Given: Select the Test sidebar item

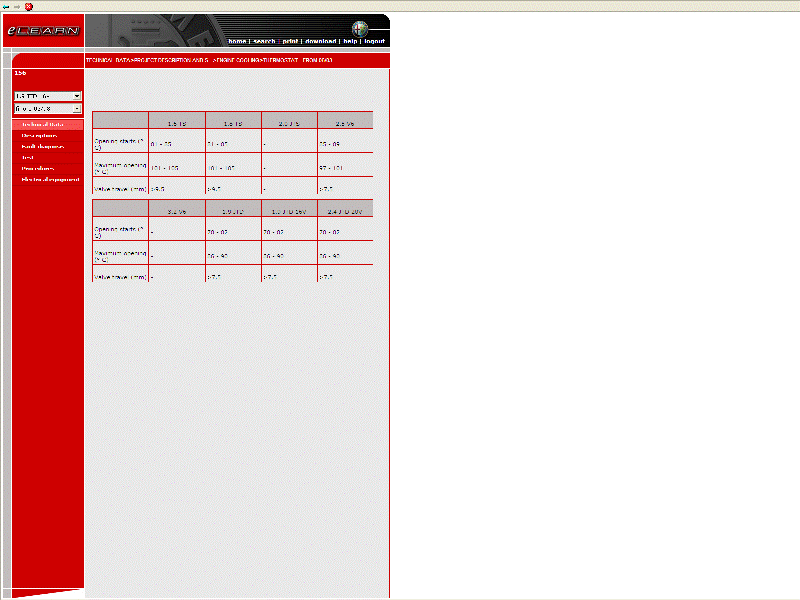Looking at the screenshot, I should [x=28, y=158].
